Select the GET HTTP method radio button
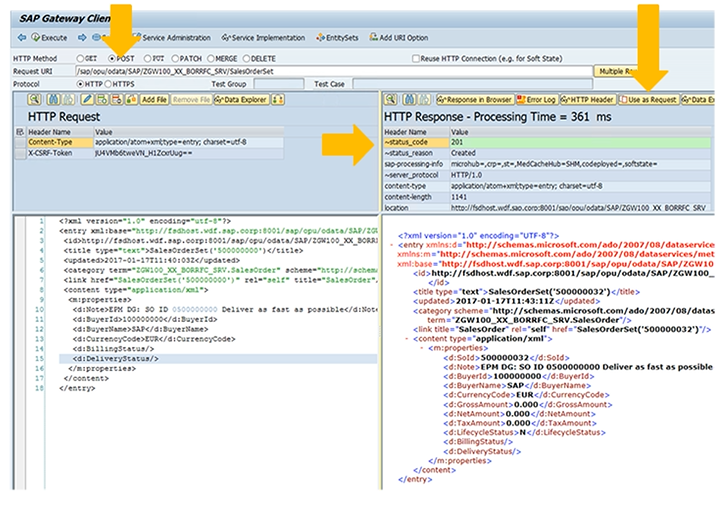Screen dimensions: 717x507 pos(81,59)
